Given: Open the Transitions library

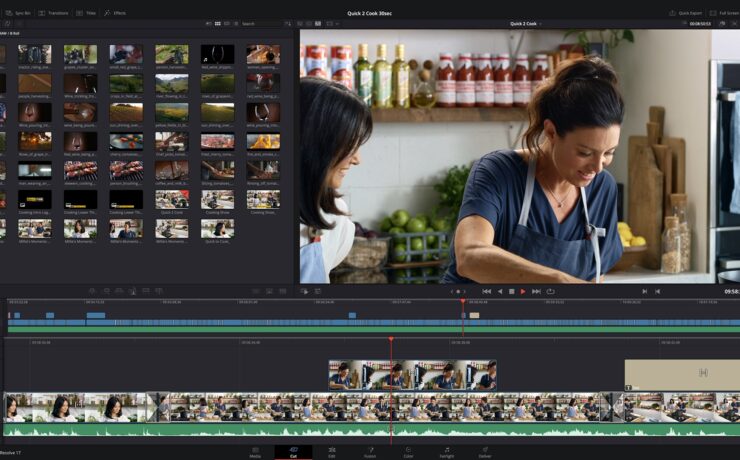Looking at the screenshot, I should click(x=53, y=13).
